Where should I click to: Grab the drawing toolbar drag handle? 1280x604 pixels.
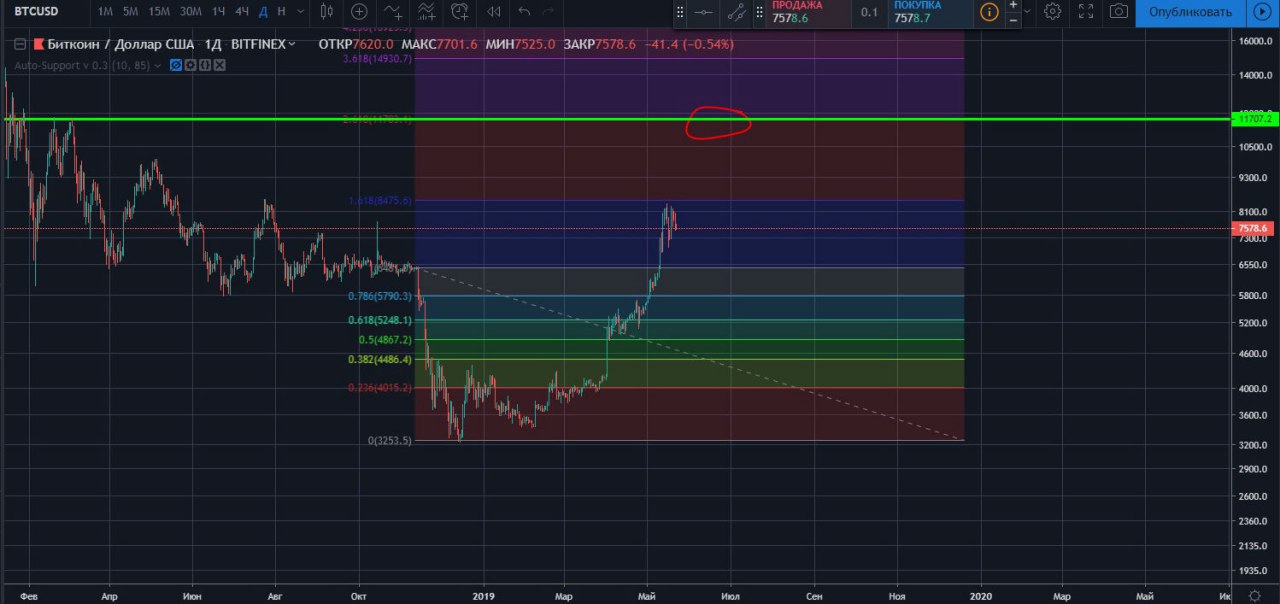[681, 13]
